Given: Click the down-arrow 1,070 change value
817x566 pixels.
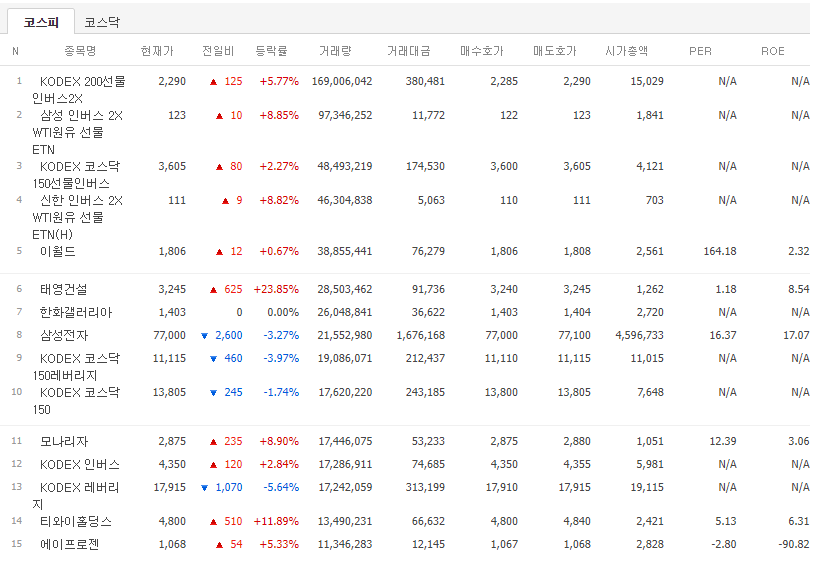Looking at the screenshot, I should point(222,487).
